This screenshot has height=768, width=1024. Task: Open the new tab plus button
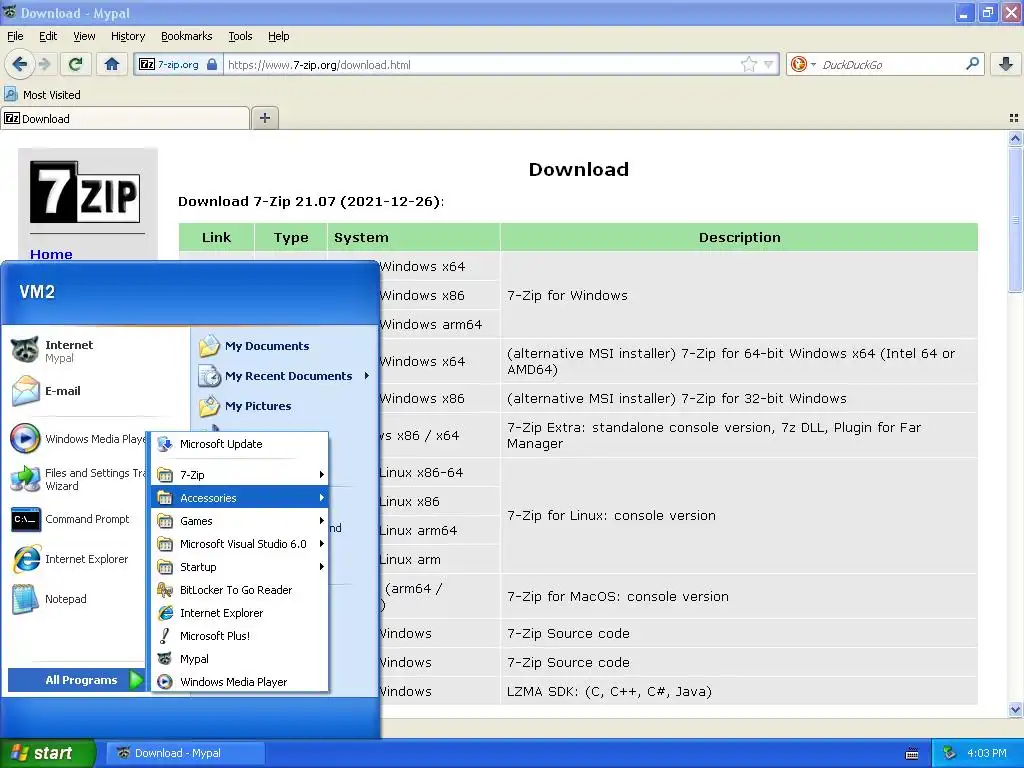(264, 118)
